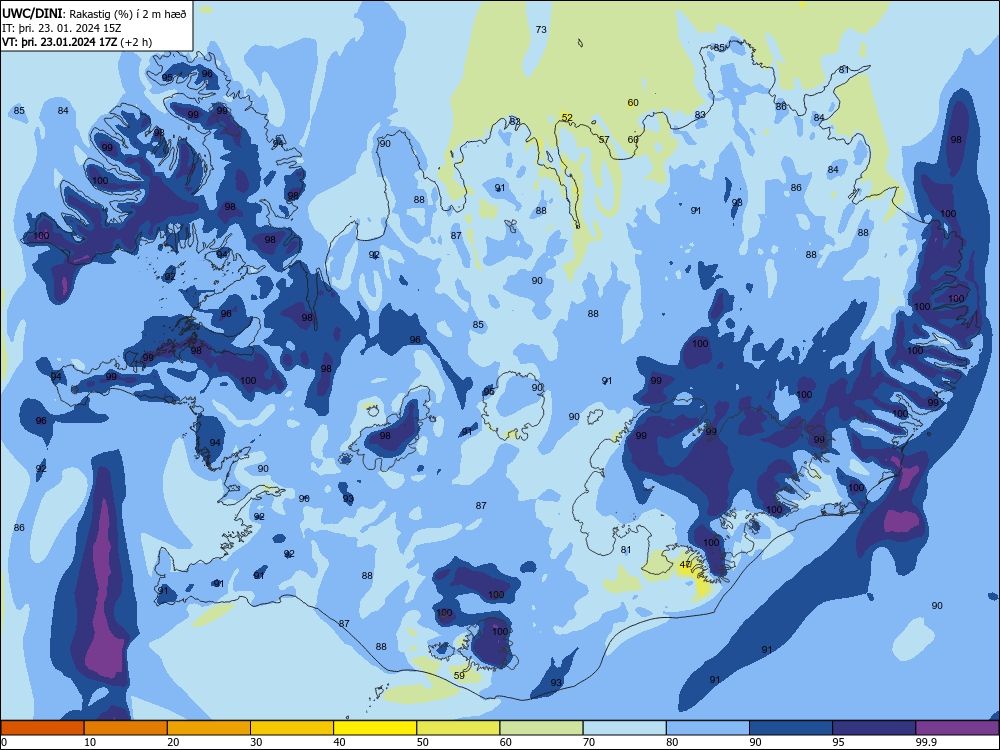Viewport: 1000px width, 750px height.
Task: Pick the 20–30 amber legend color band
Action: click(x=209, y=728)
